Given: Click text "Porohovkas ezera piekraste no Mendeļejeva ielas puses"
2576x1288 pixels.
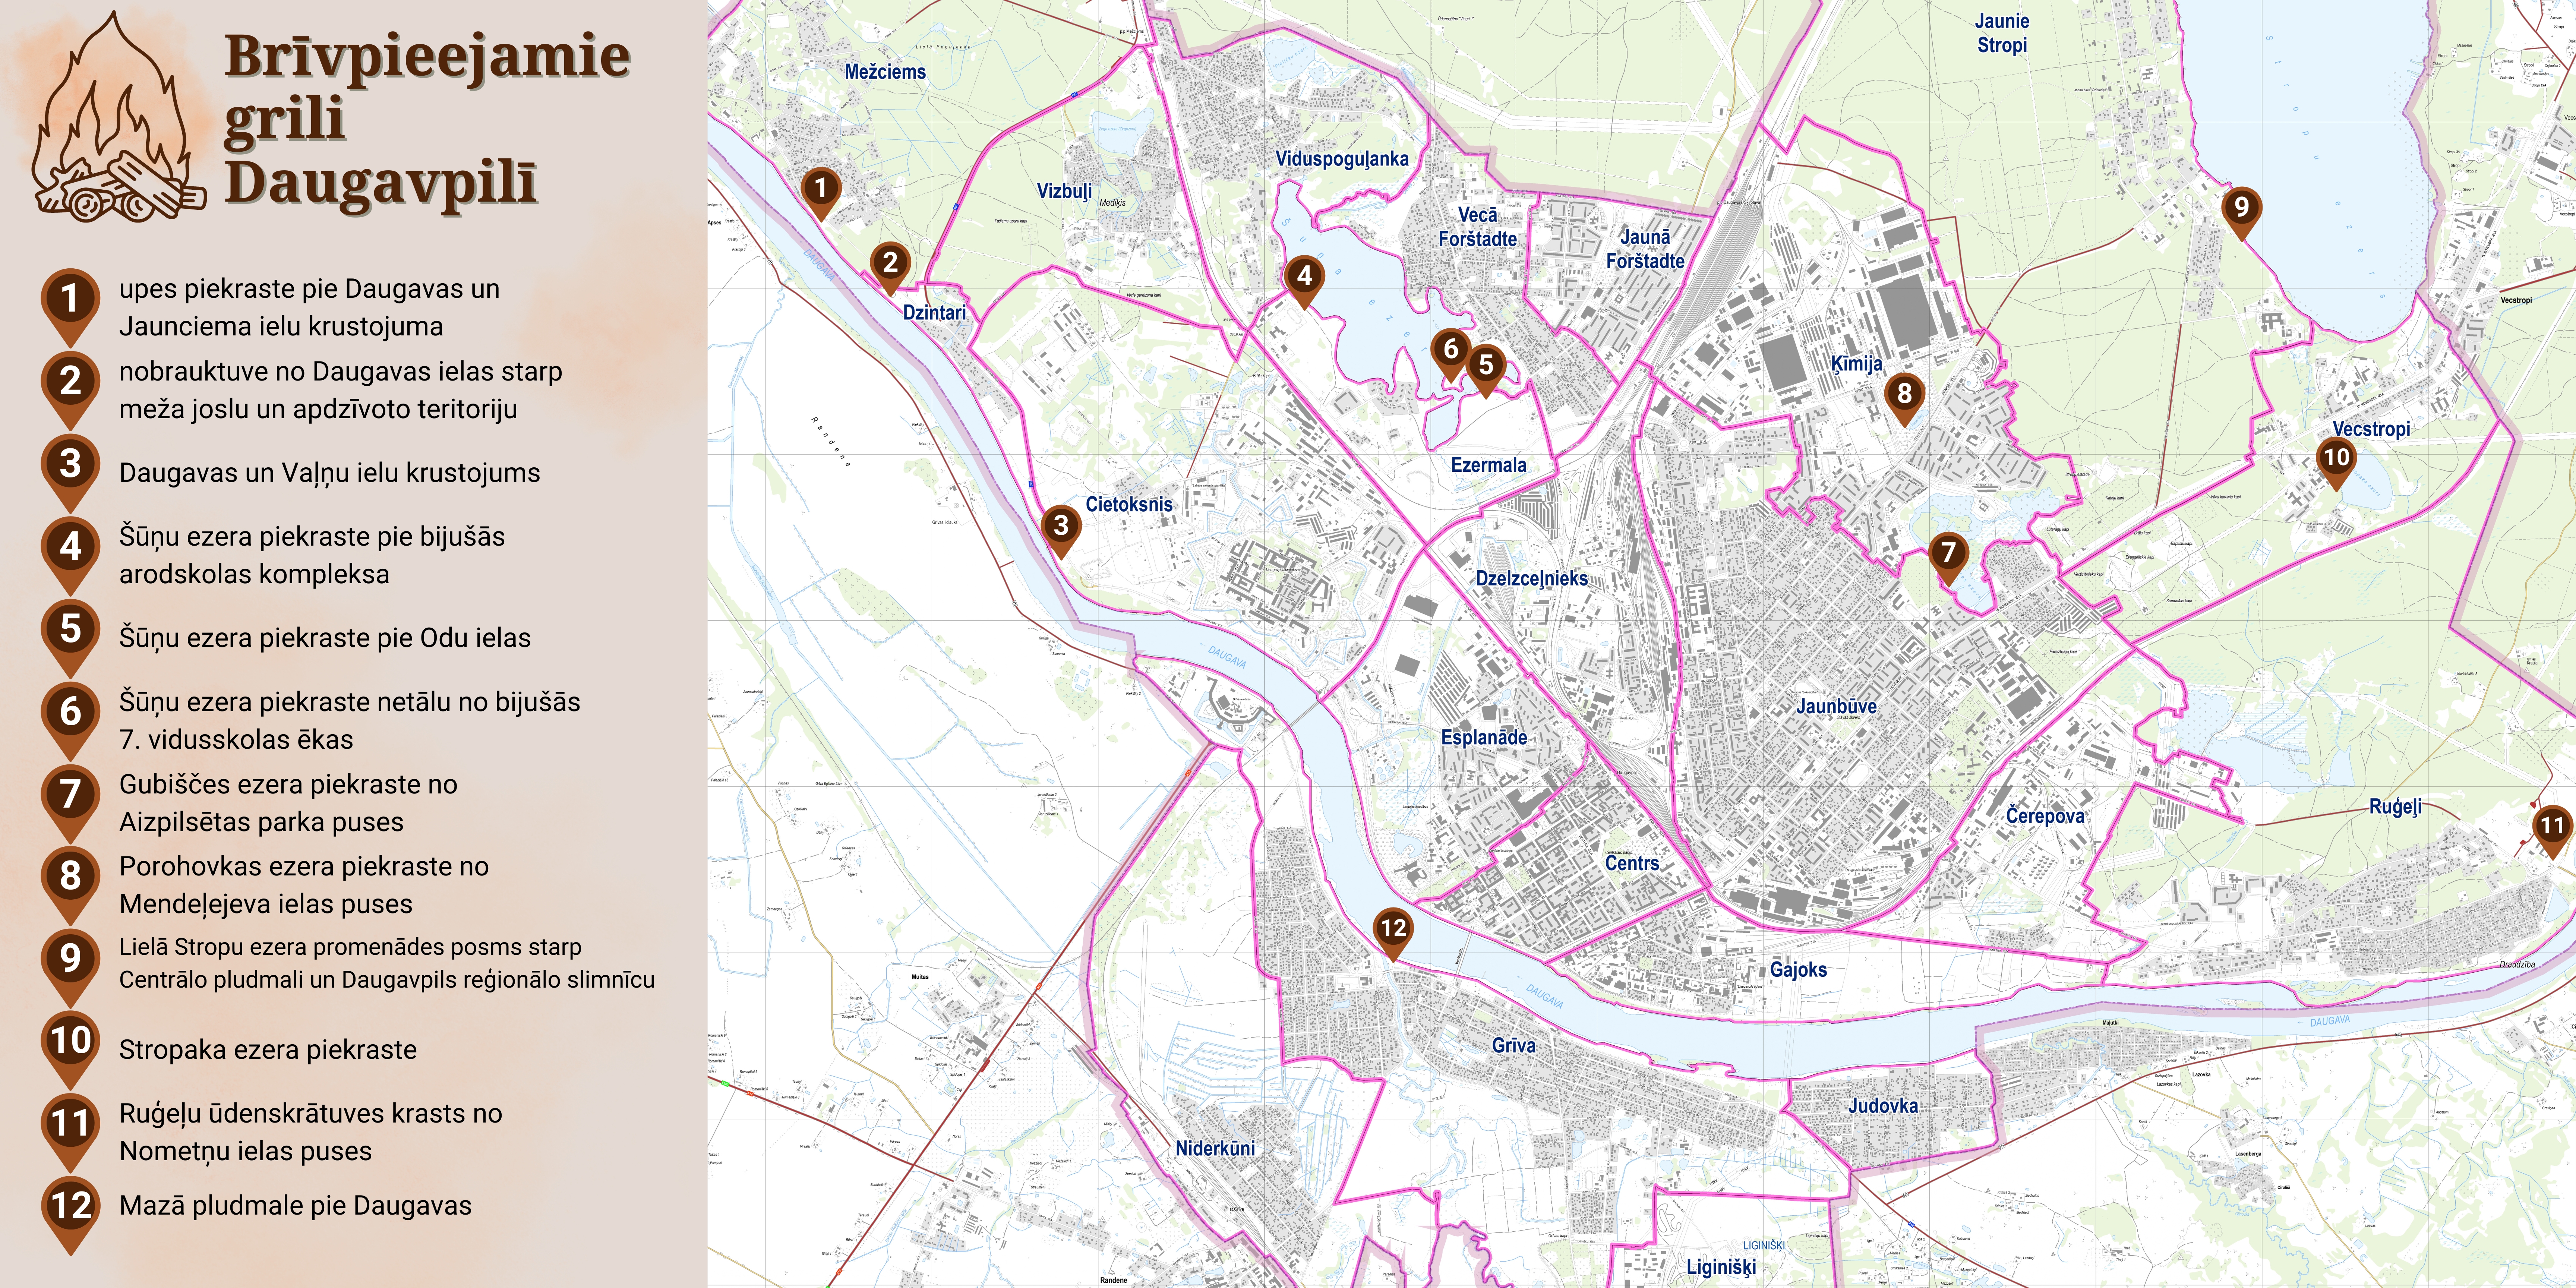Looking at the screenshot, I should pos(304,885).
